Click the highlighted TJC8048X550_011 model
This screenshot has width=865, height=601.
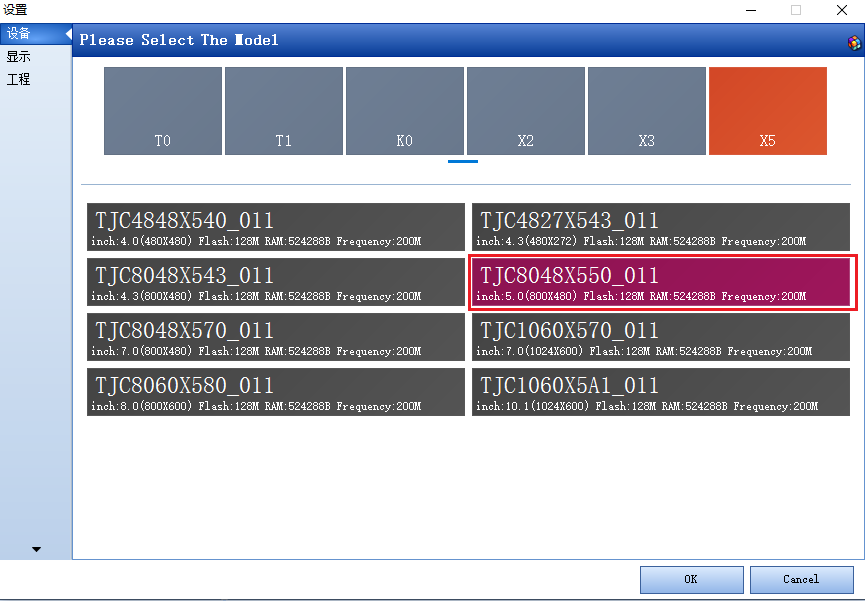tap(661, 283)
